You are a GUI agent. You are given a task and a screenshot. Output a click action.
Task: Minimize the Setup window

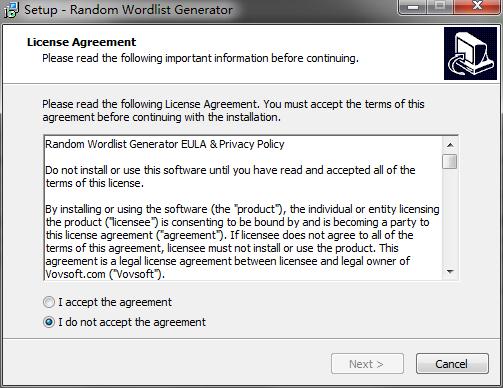(x=413, y=7)
